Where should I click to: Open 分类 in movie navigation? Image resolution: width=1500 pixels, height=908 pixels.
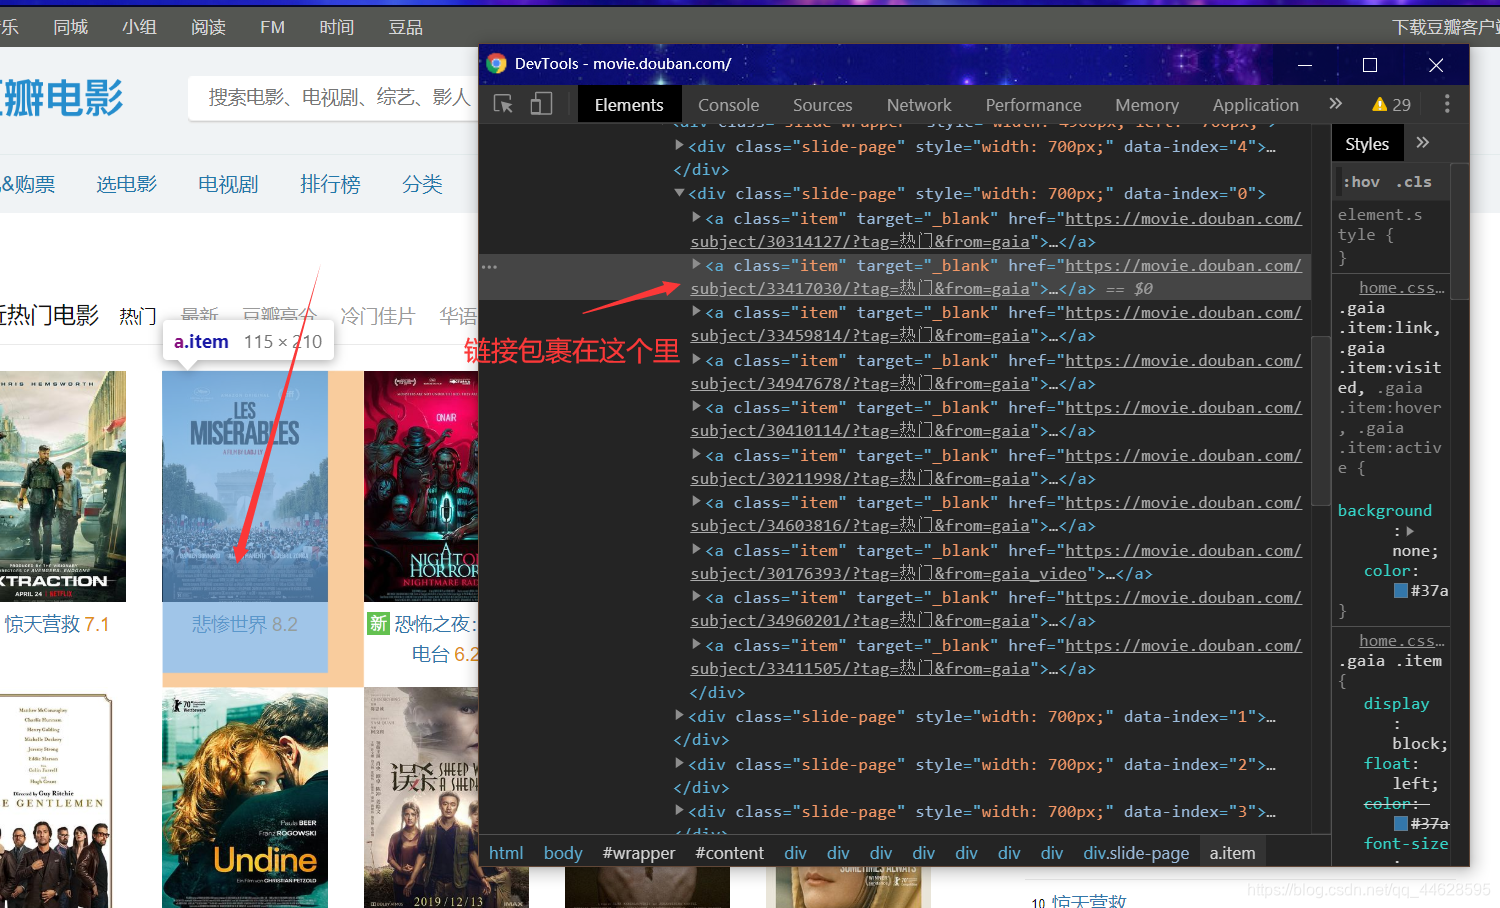pyautogui.click(x=422, y=184)
